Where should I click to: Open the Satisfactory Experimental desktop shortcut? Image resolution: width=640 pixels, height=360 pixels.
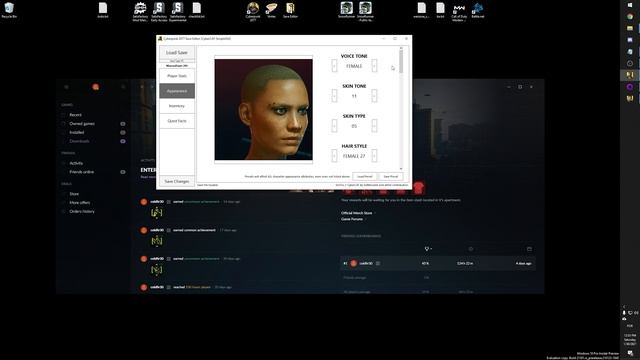(x=178, y=11)
